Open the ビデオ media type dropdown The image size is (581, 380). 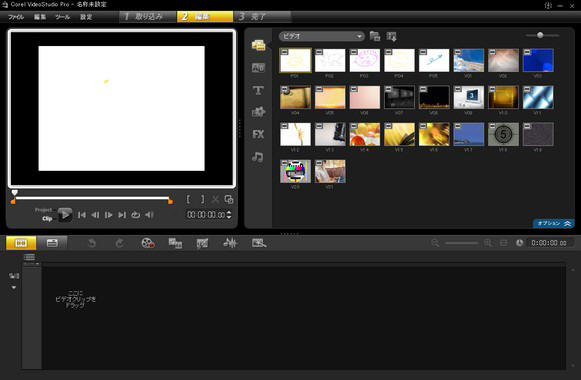click(x=321, y=36)
